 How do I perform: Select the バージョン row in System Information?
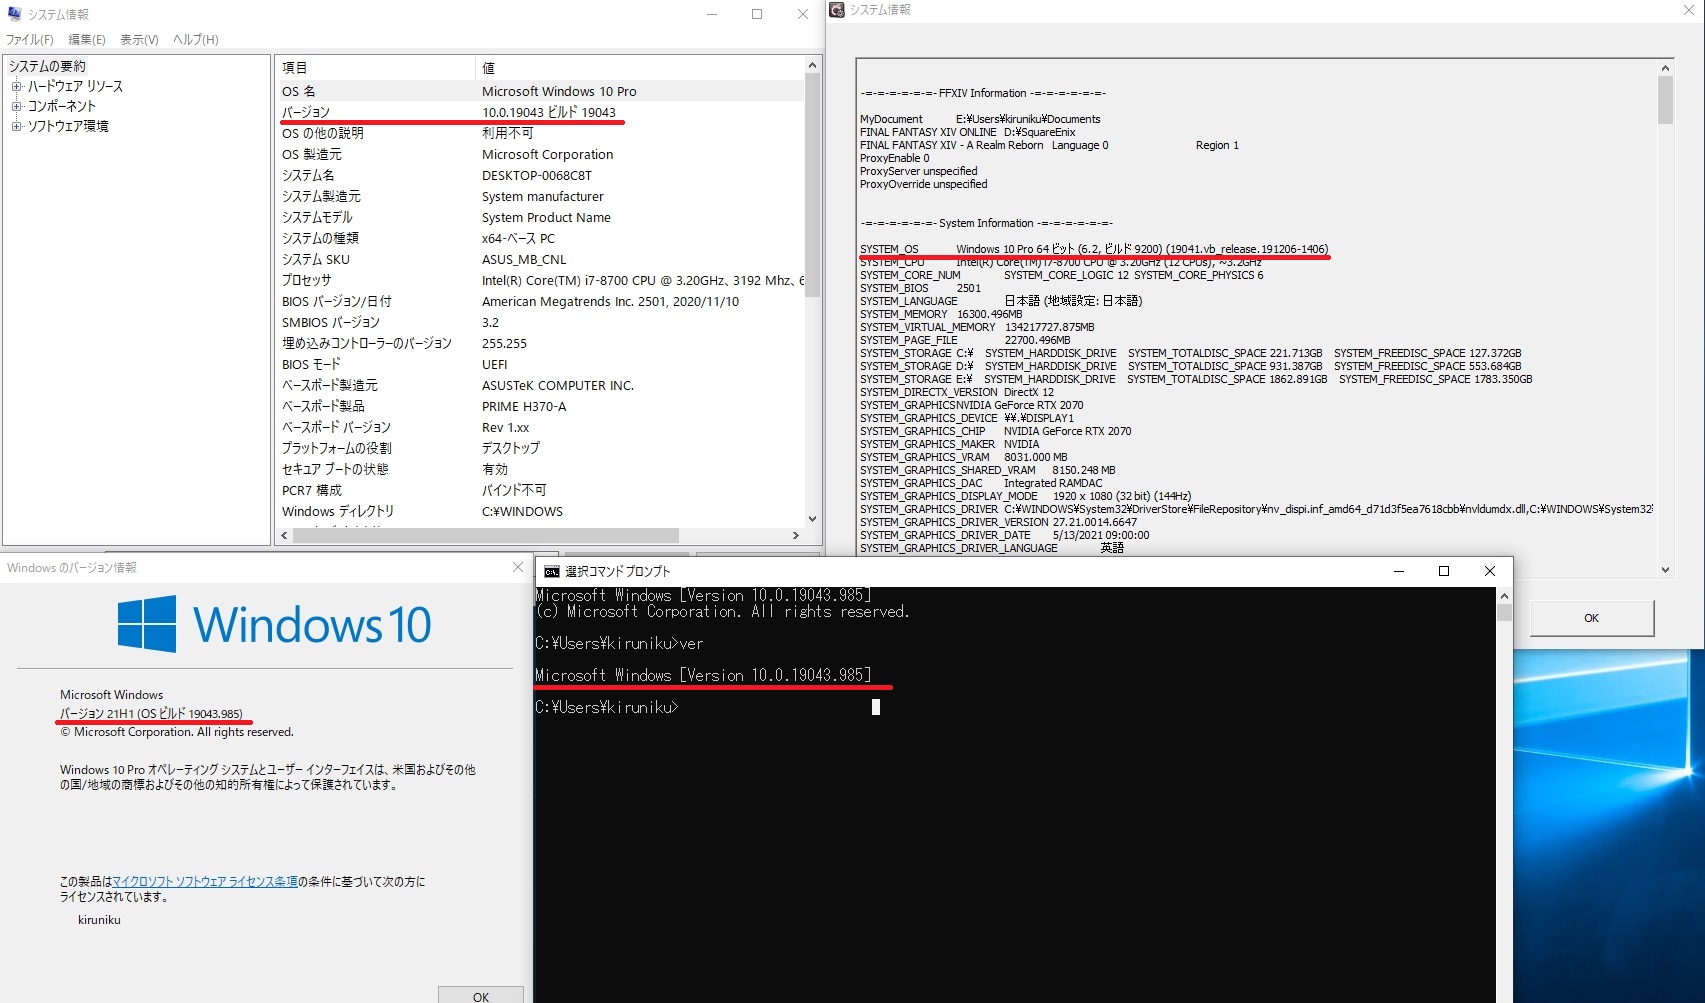click(540, 112)
